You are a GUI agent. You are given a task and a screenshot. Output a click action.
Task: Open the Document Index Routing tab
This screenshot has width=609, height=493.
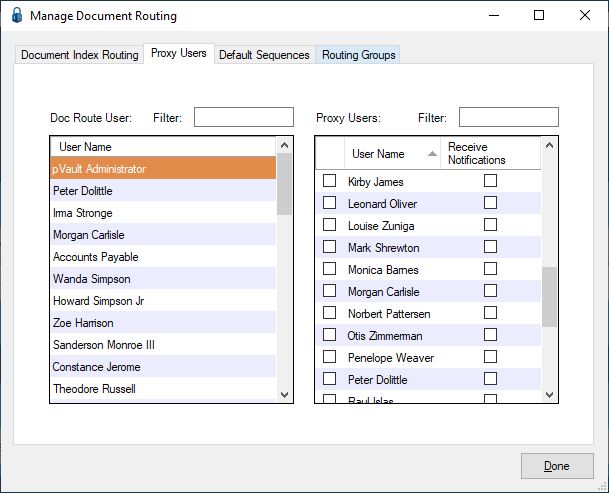(80, 55)
